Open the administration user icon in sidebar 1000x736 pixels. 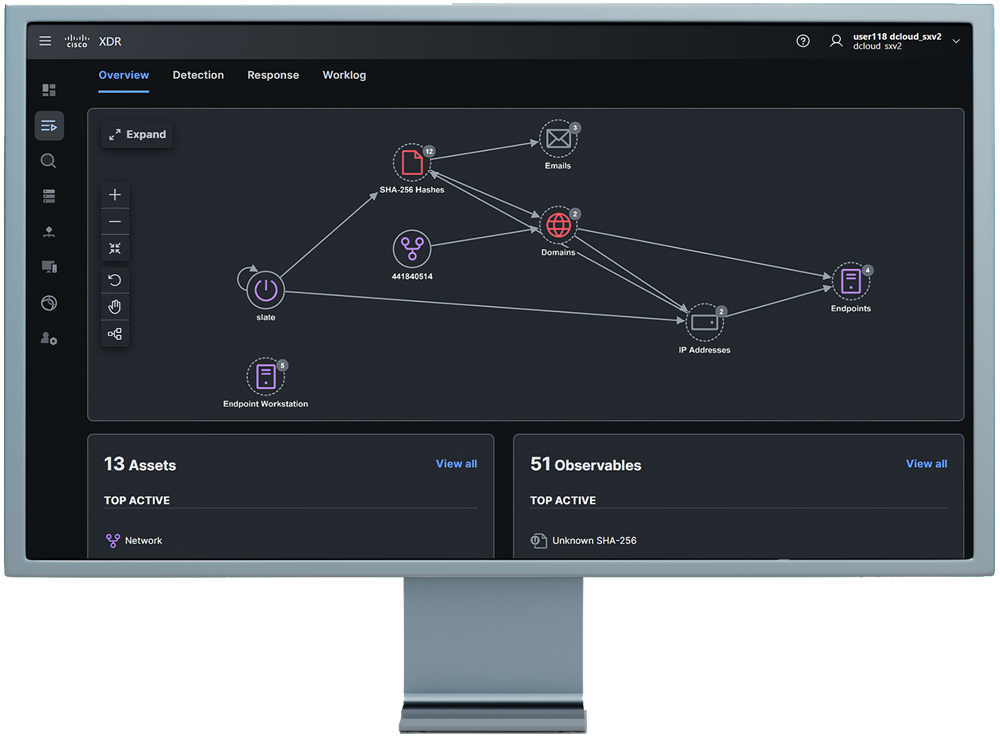pos(47,339)
